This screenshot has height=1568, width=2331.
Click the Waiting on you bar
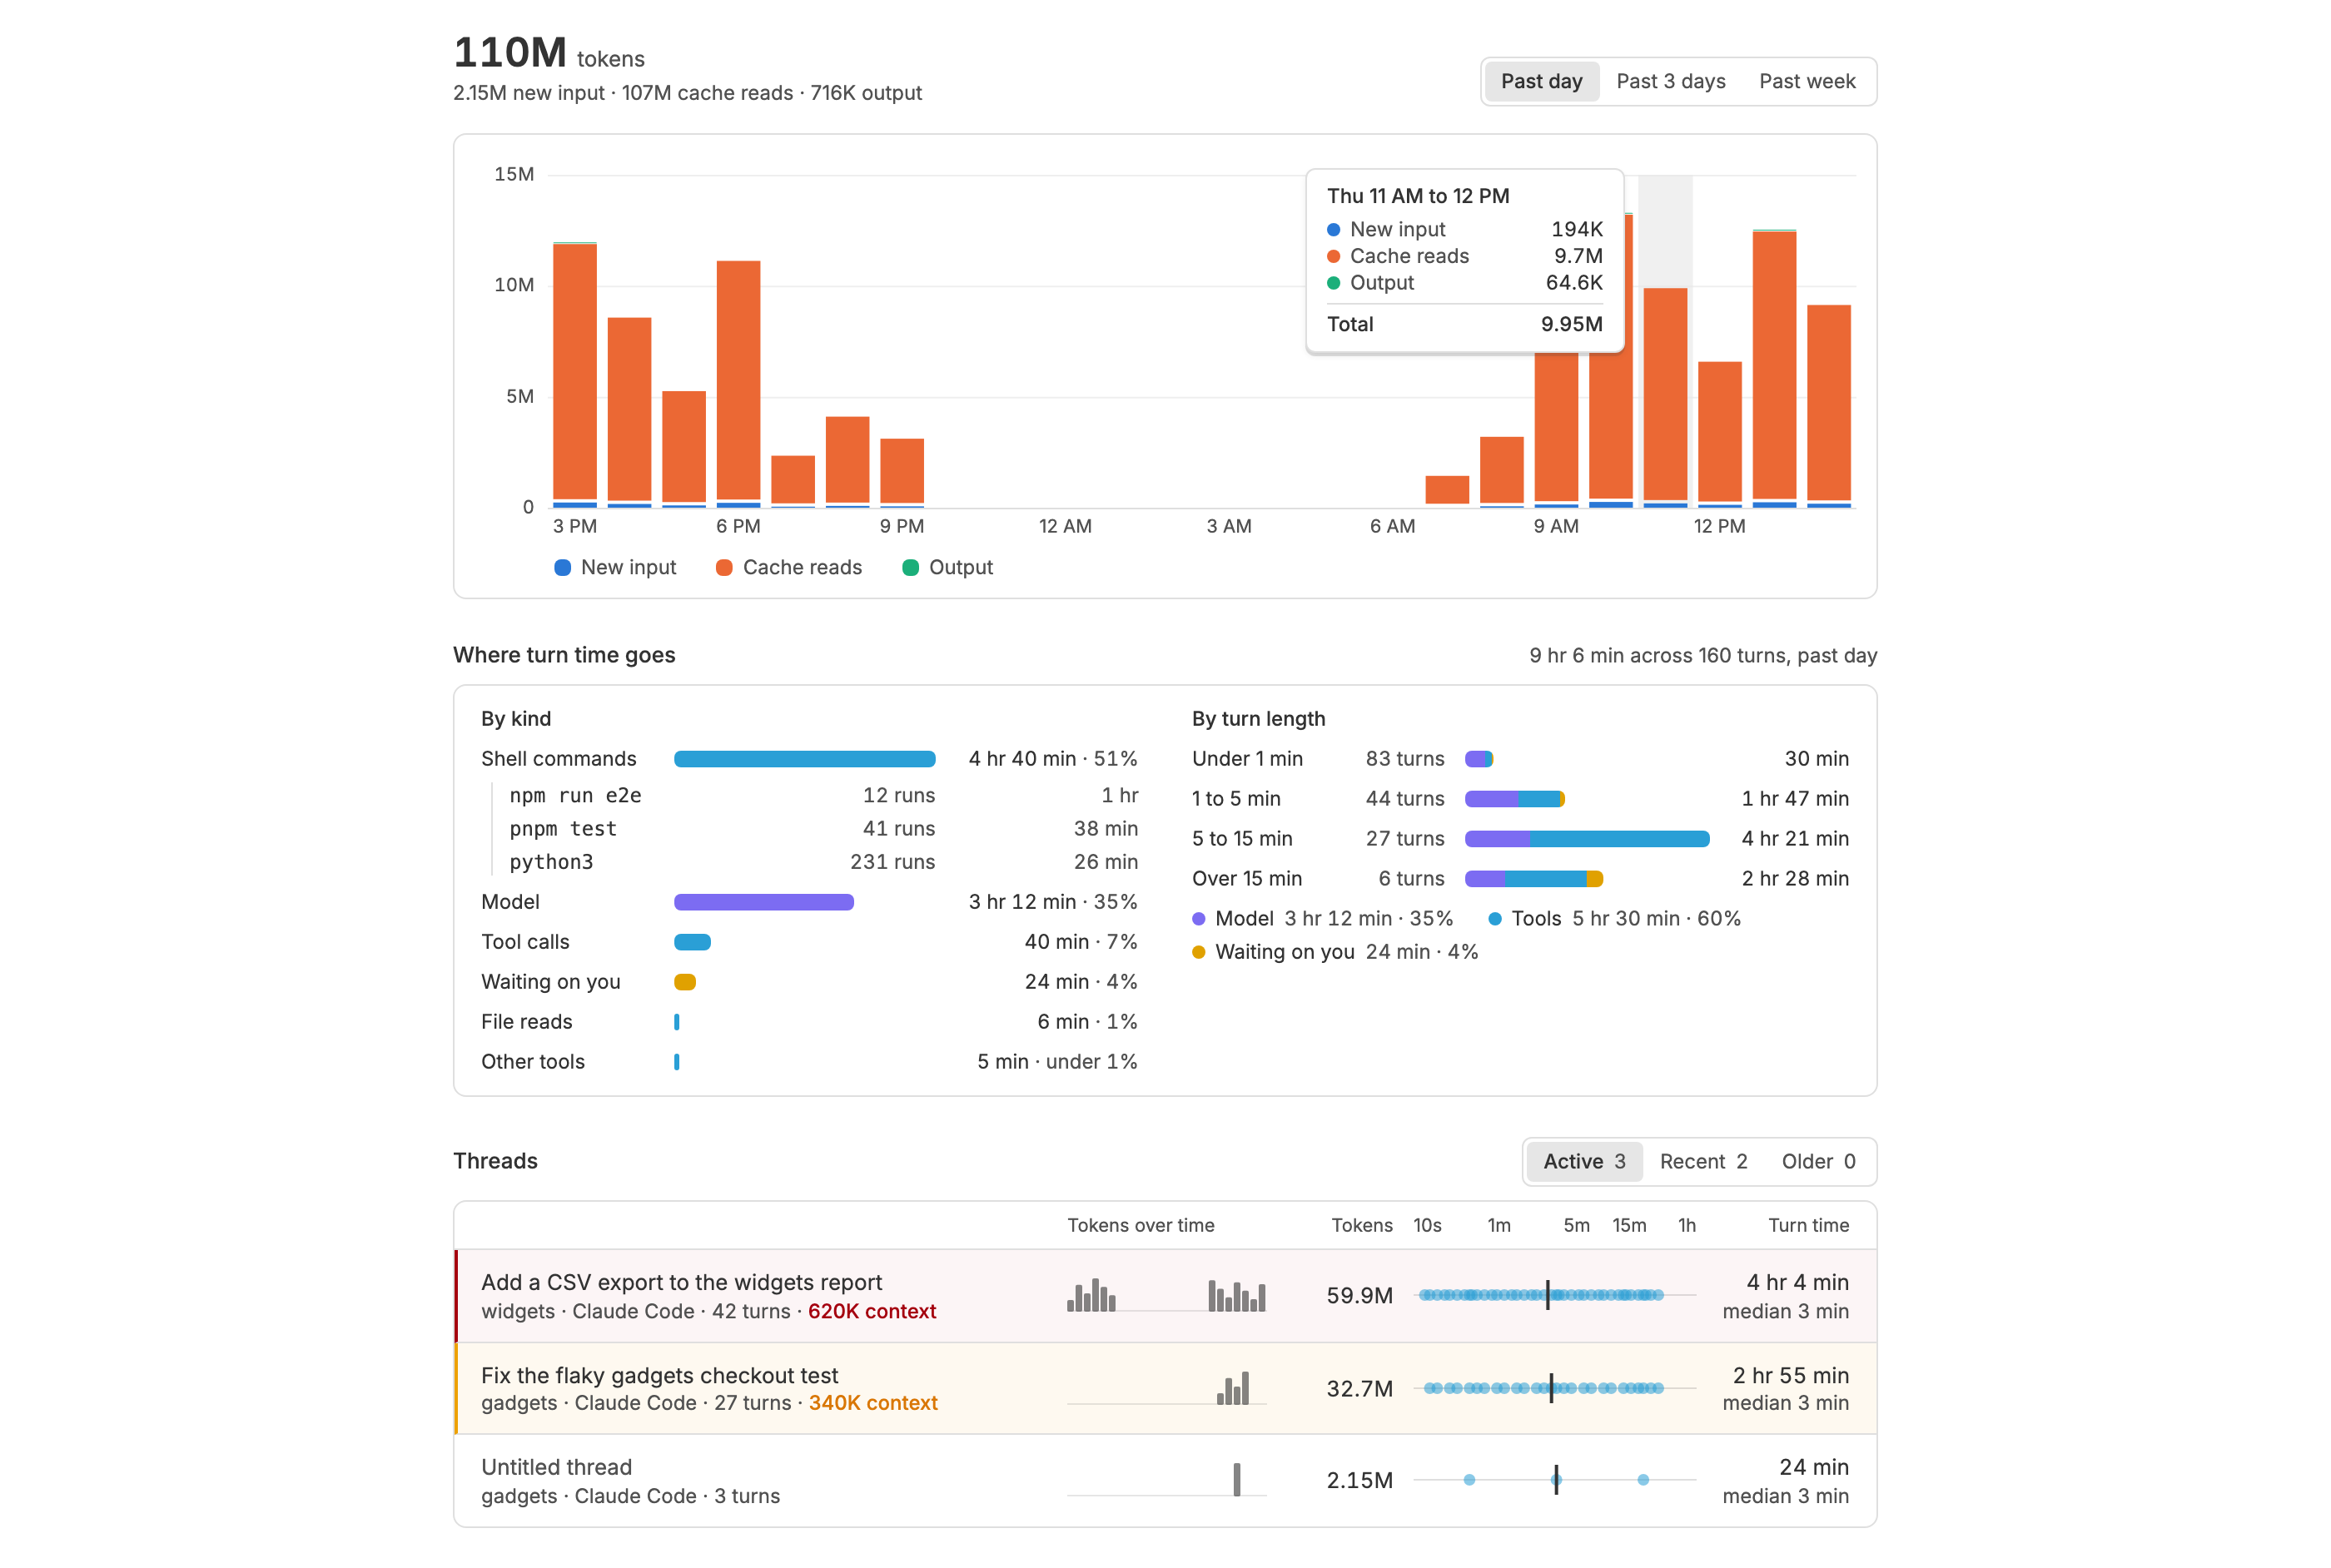point(684,982)
